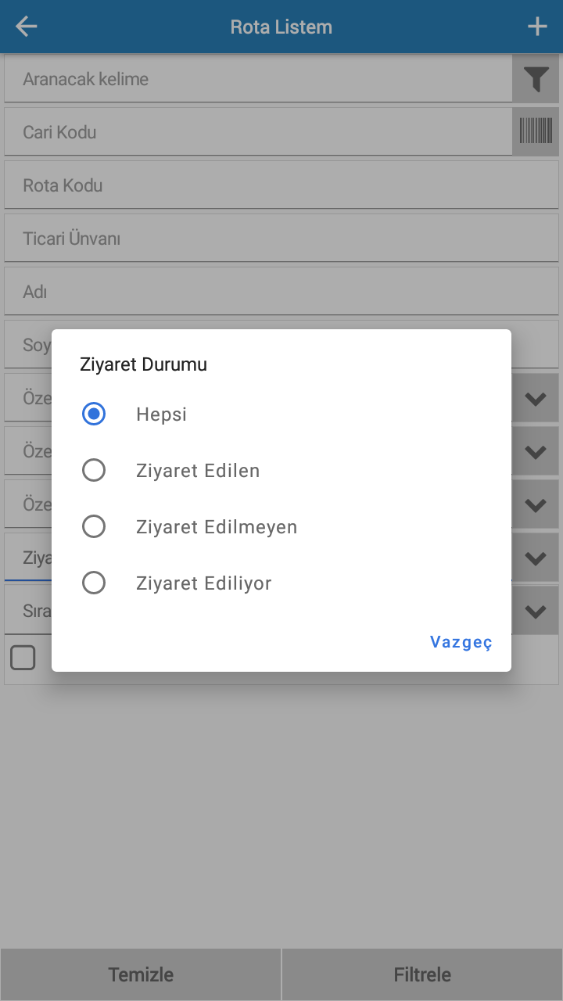Focus the Rota Kodu input field

click(282, 185)
